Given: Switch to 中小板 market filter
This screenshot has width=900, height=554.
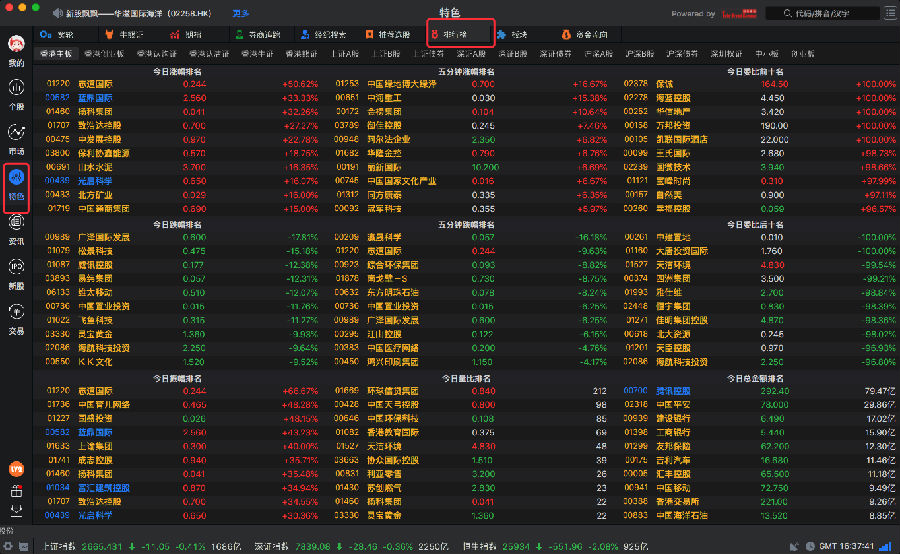Looking at the screenshot, I should point(767,54).
